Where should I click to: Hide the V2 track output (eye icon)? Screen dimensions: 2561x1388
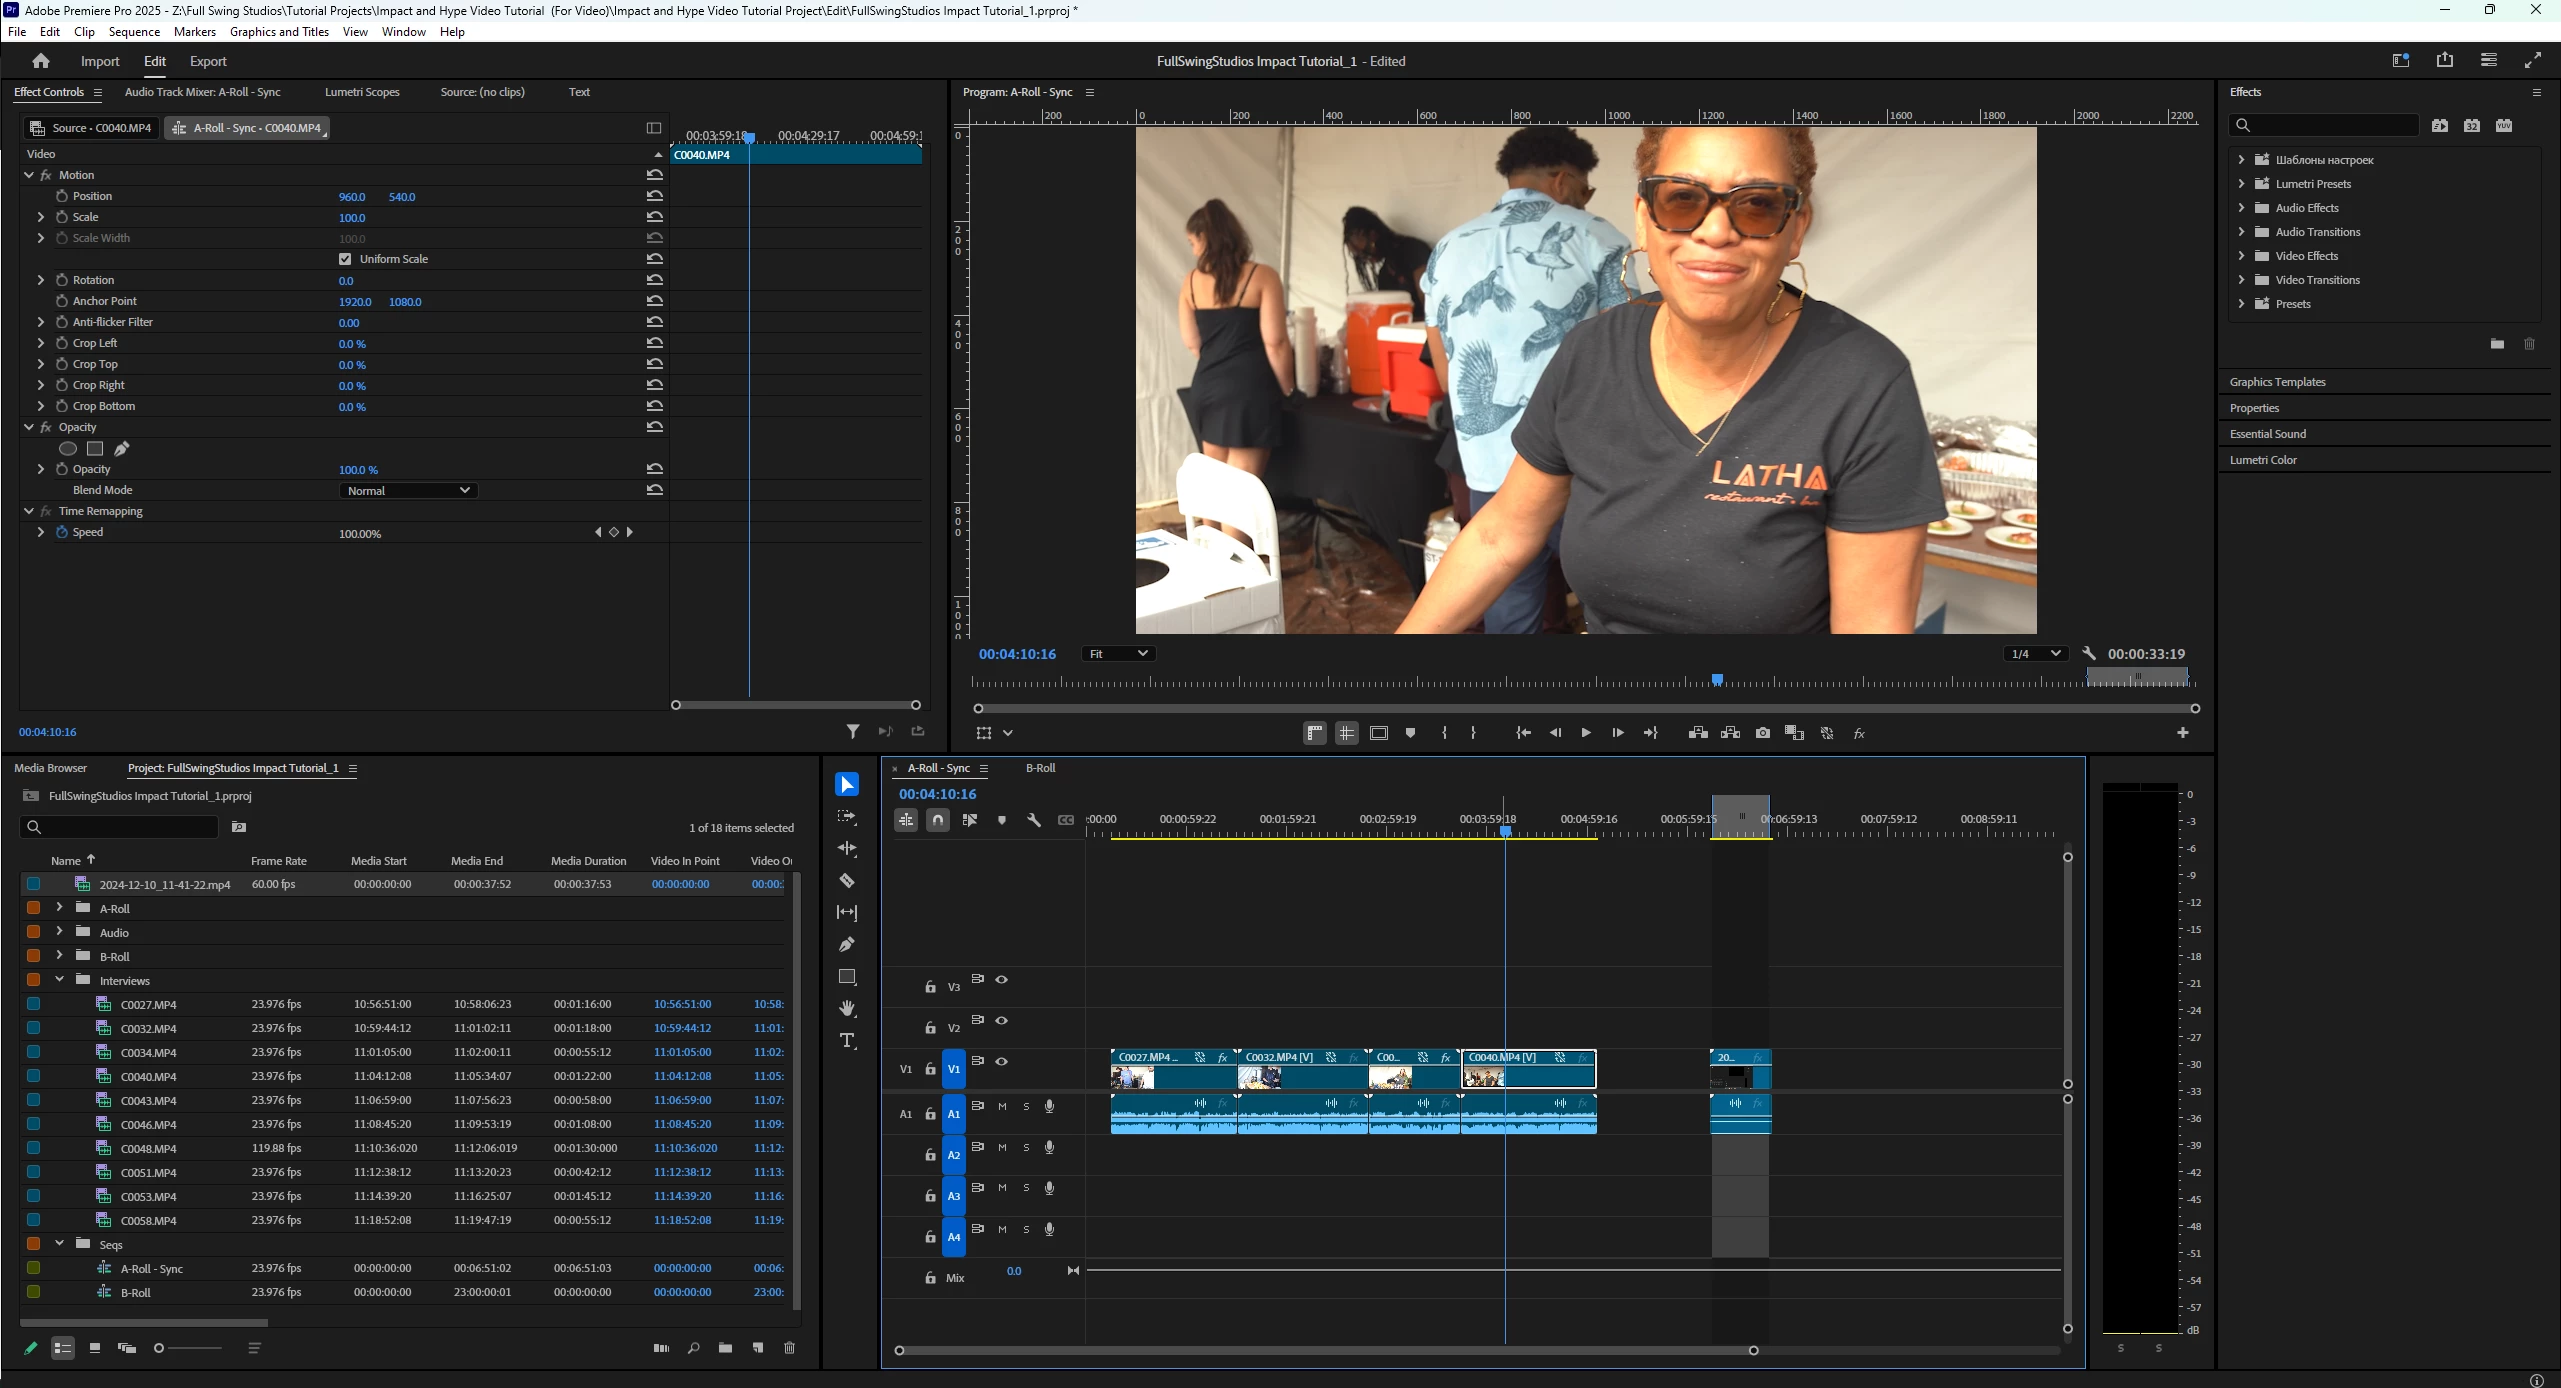click(1001, 1021)
